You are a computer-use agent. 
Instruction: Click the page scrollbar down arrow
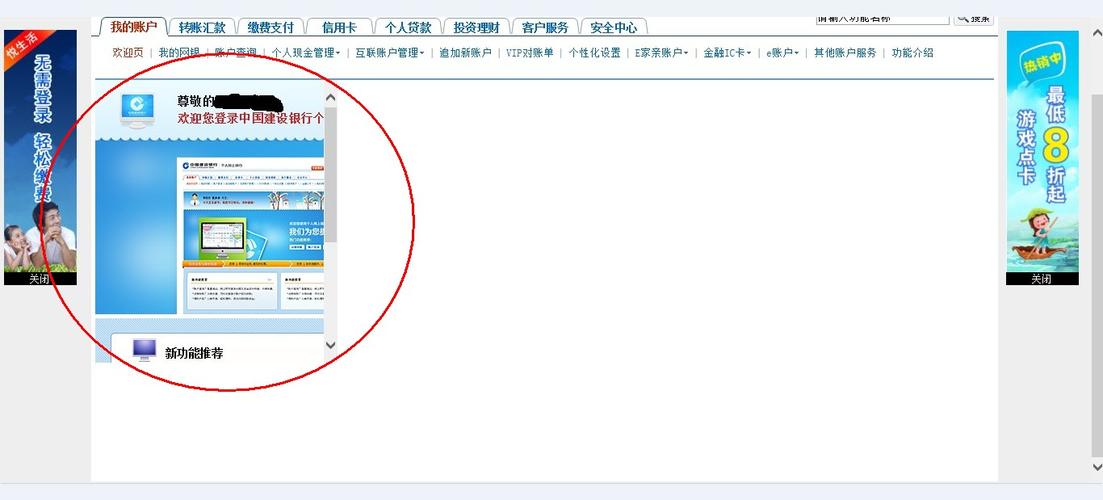pyautogui.click(x=1097, y=467)
